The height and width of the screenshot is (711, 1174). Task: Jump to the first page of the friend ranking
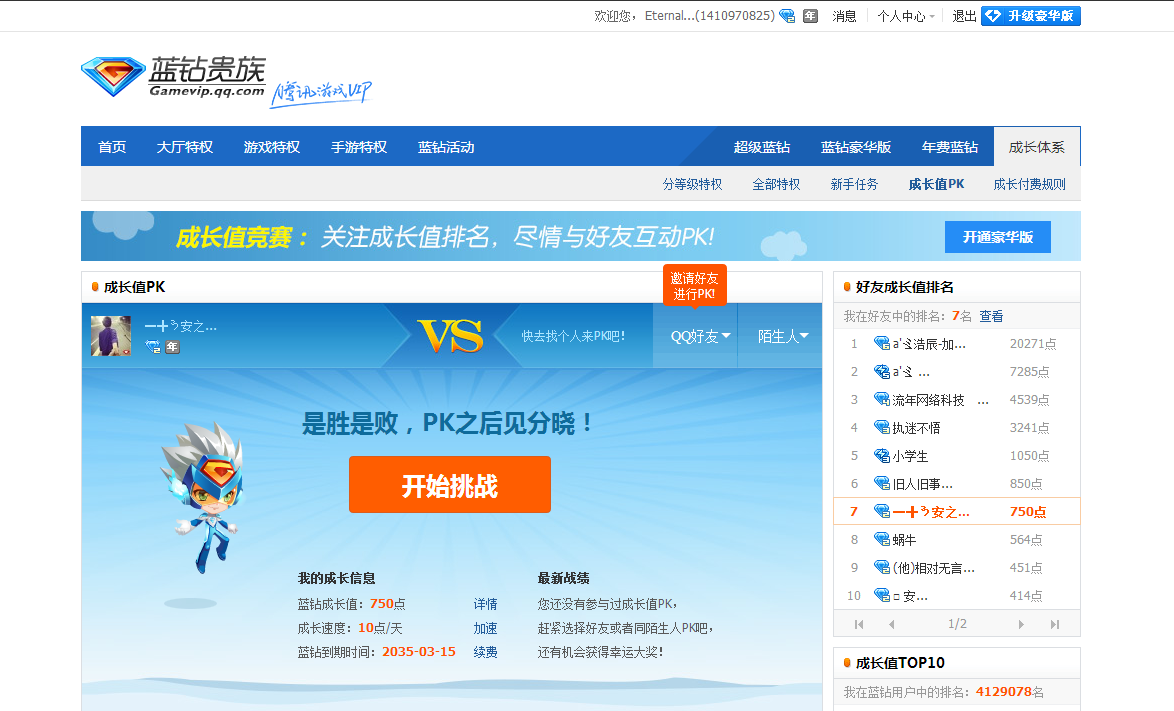click(859, 624)
